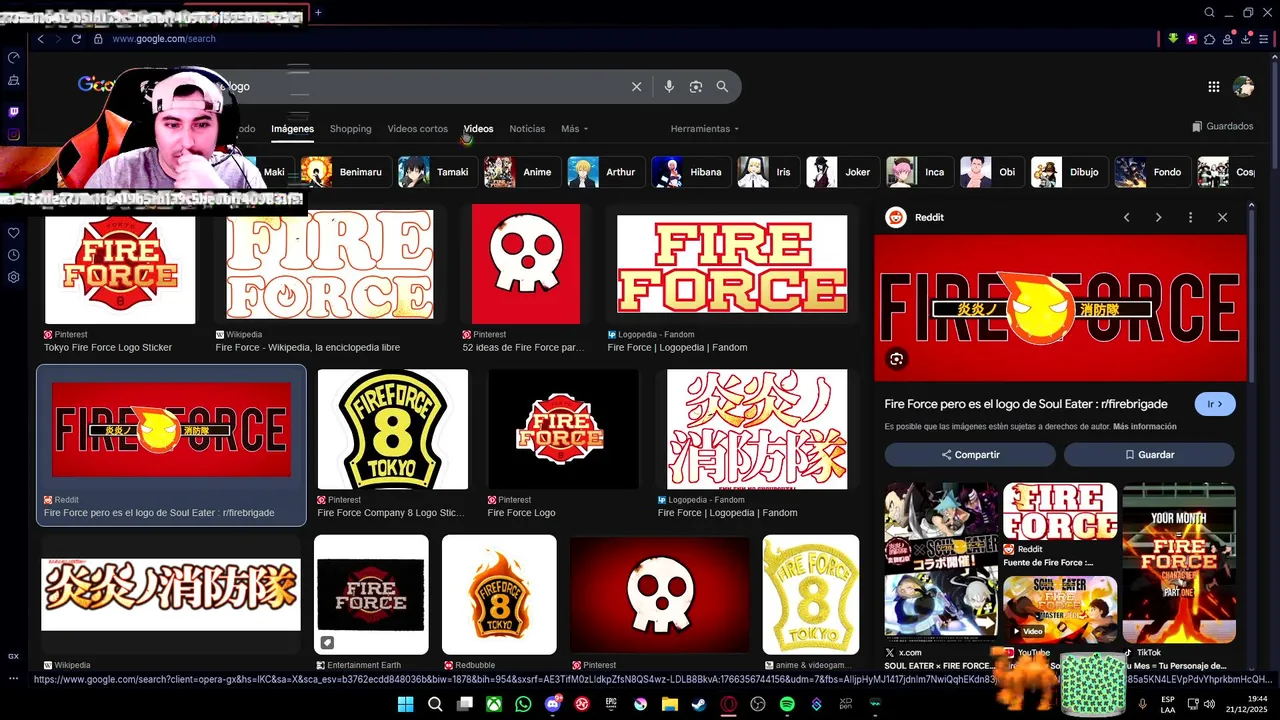Screen dimensions: 1280x720
Task: Open the Guardados saved items link
Action: pyautogui.click(x=1223, y=127)
